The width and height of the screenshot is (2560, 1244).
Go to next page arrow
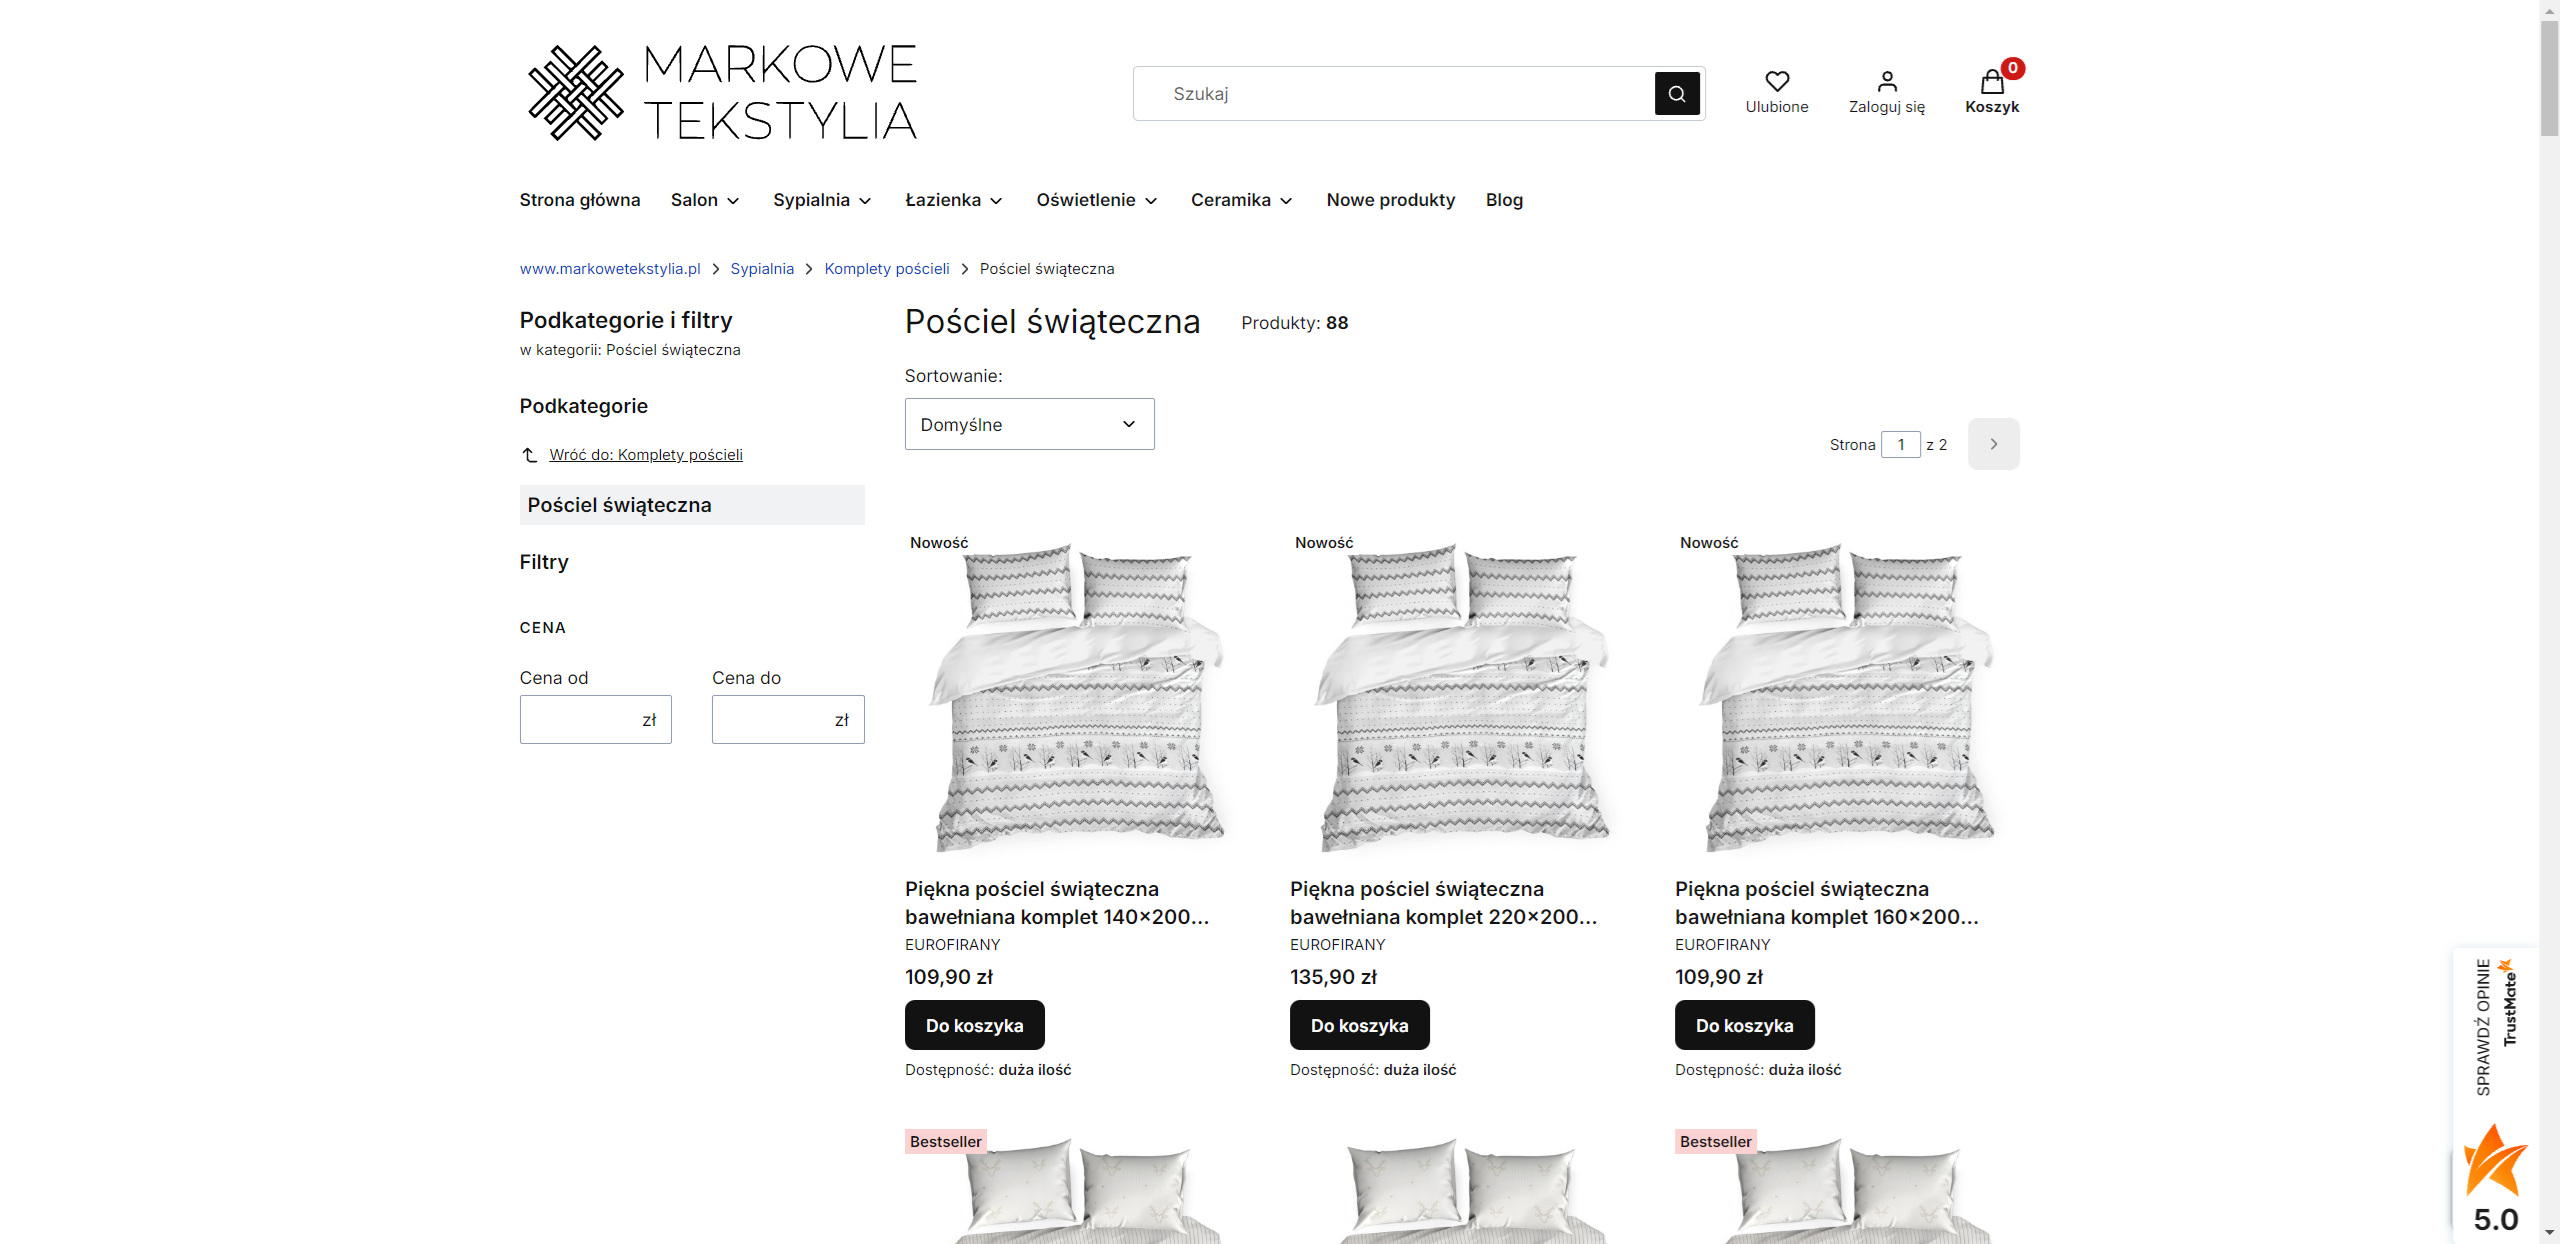point(1993,444)
